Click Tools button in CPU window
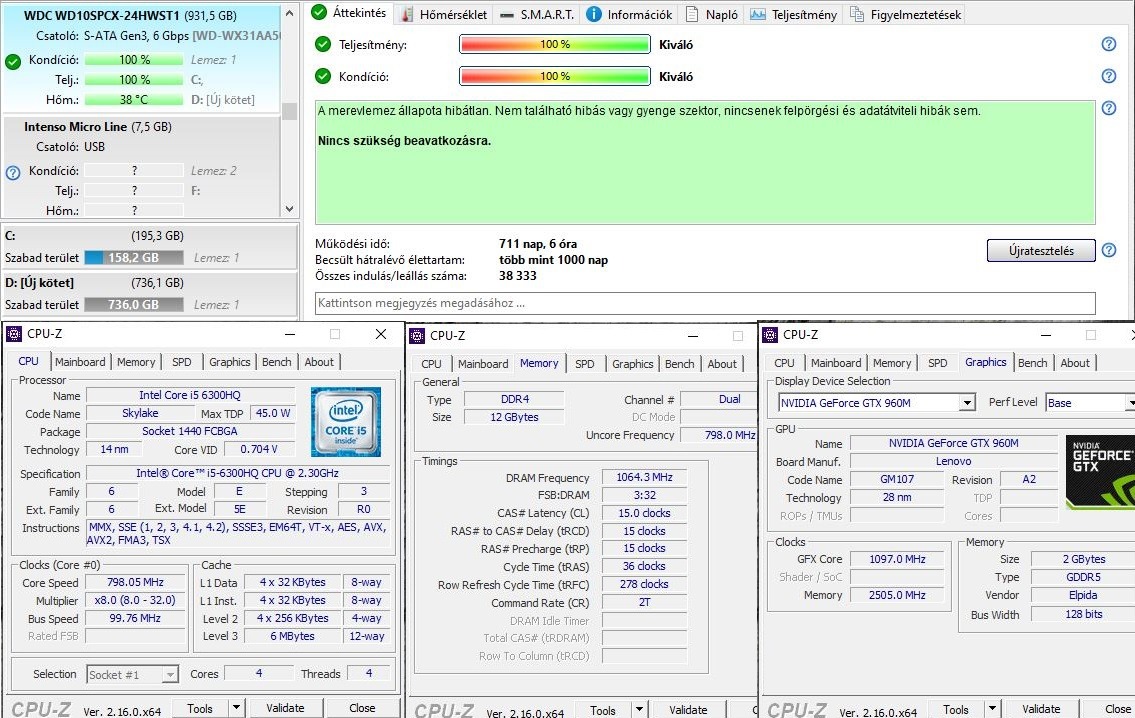1135x718 pixels. [200, 708]
